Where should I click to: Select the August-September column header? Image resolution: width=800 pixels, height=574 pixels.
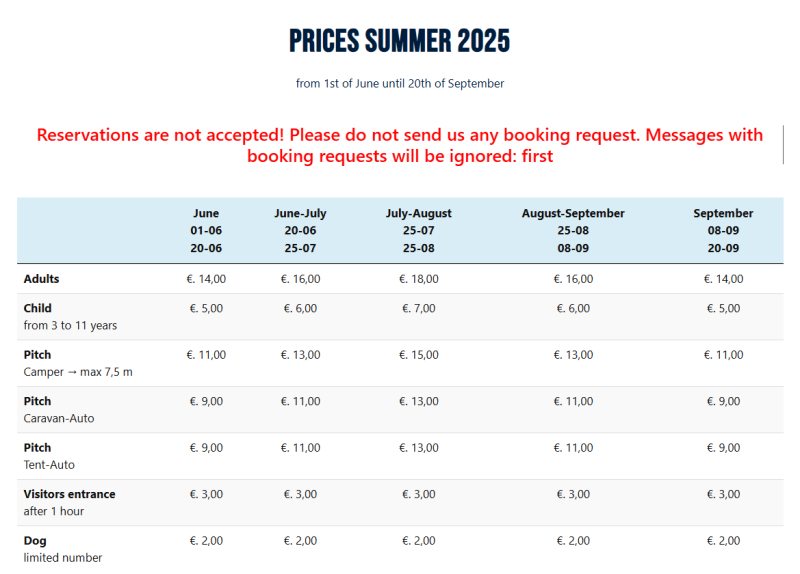[573, 230]
